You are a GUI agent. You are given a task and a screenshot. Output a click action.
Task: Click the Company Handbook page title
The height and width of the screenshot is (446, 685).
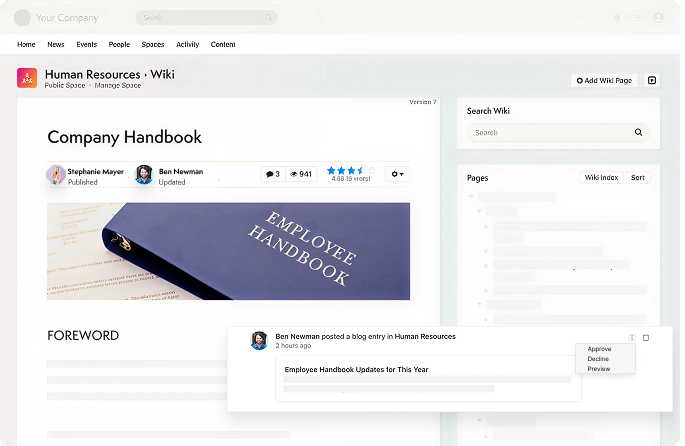(x=125, y=137)
